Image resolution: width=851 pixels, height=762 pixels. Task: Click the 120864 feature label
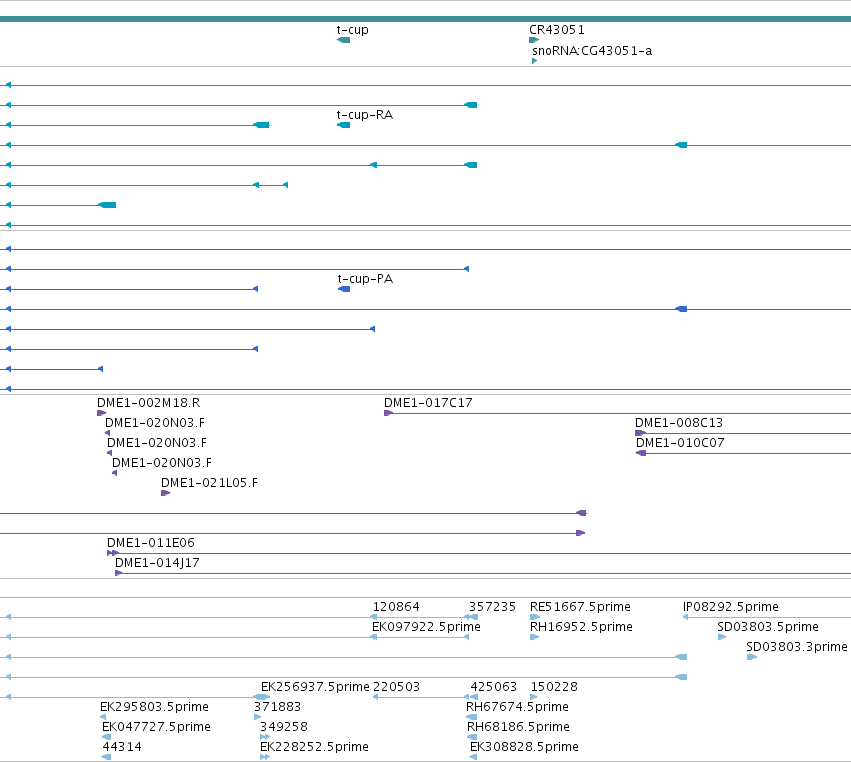point(396,607)
